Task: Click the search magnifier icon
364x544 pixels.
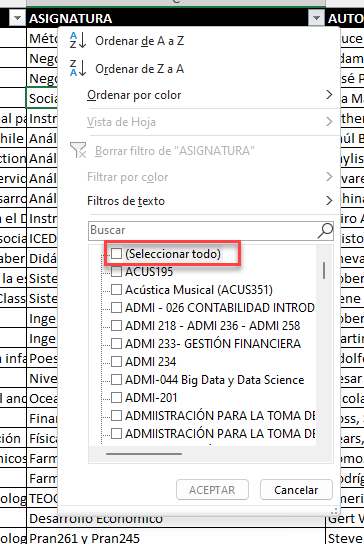Action: pyautogui.click(x=325, y=231)
